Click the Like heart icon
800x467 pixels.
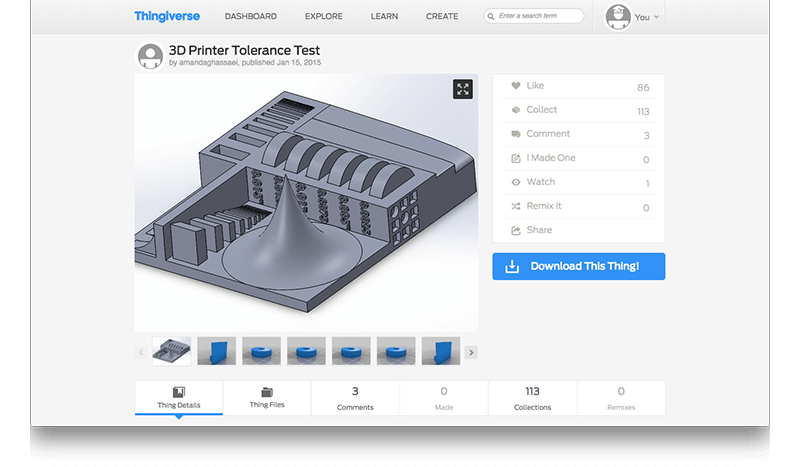tap(516, 86)
